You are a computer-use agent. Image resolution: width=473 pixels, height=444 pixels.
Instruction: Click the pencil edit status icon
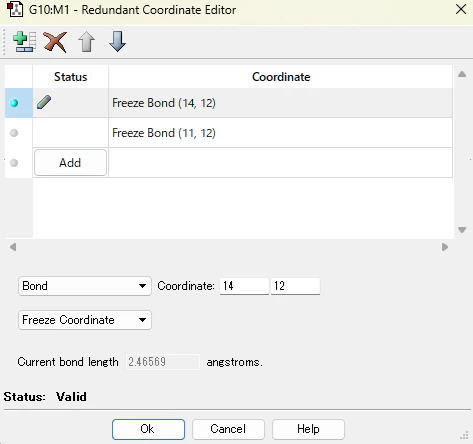click(44, 102)
